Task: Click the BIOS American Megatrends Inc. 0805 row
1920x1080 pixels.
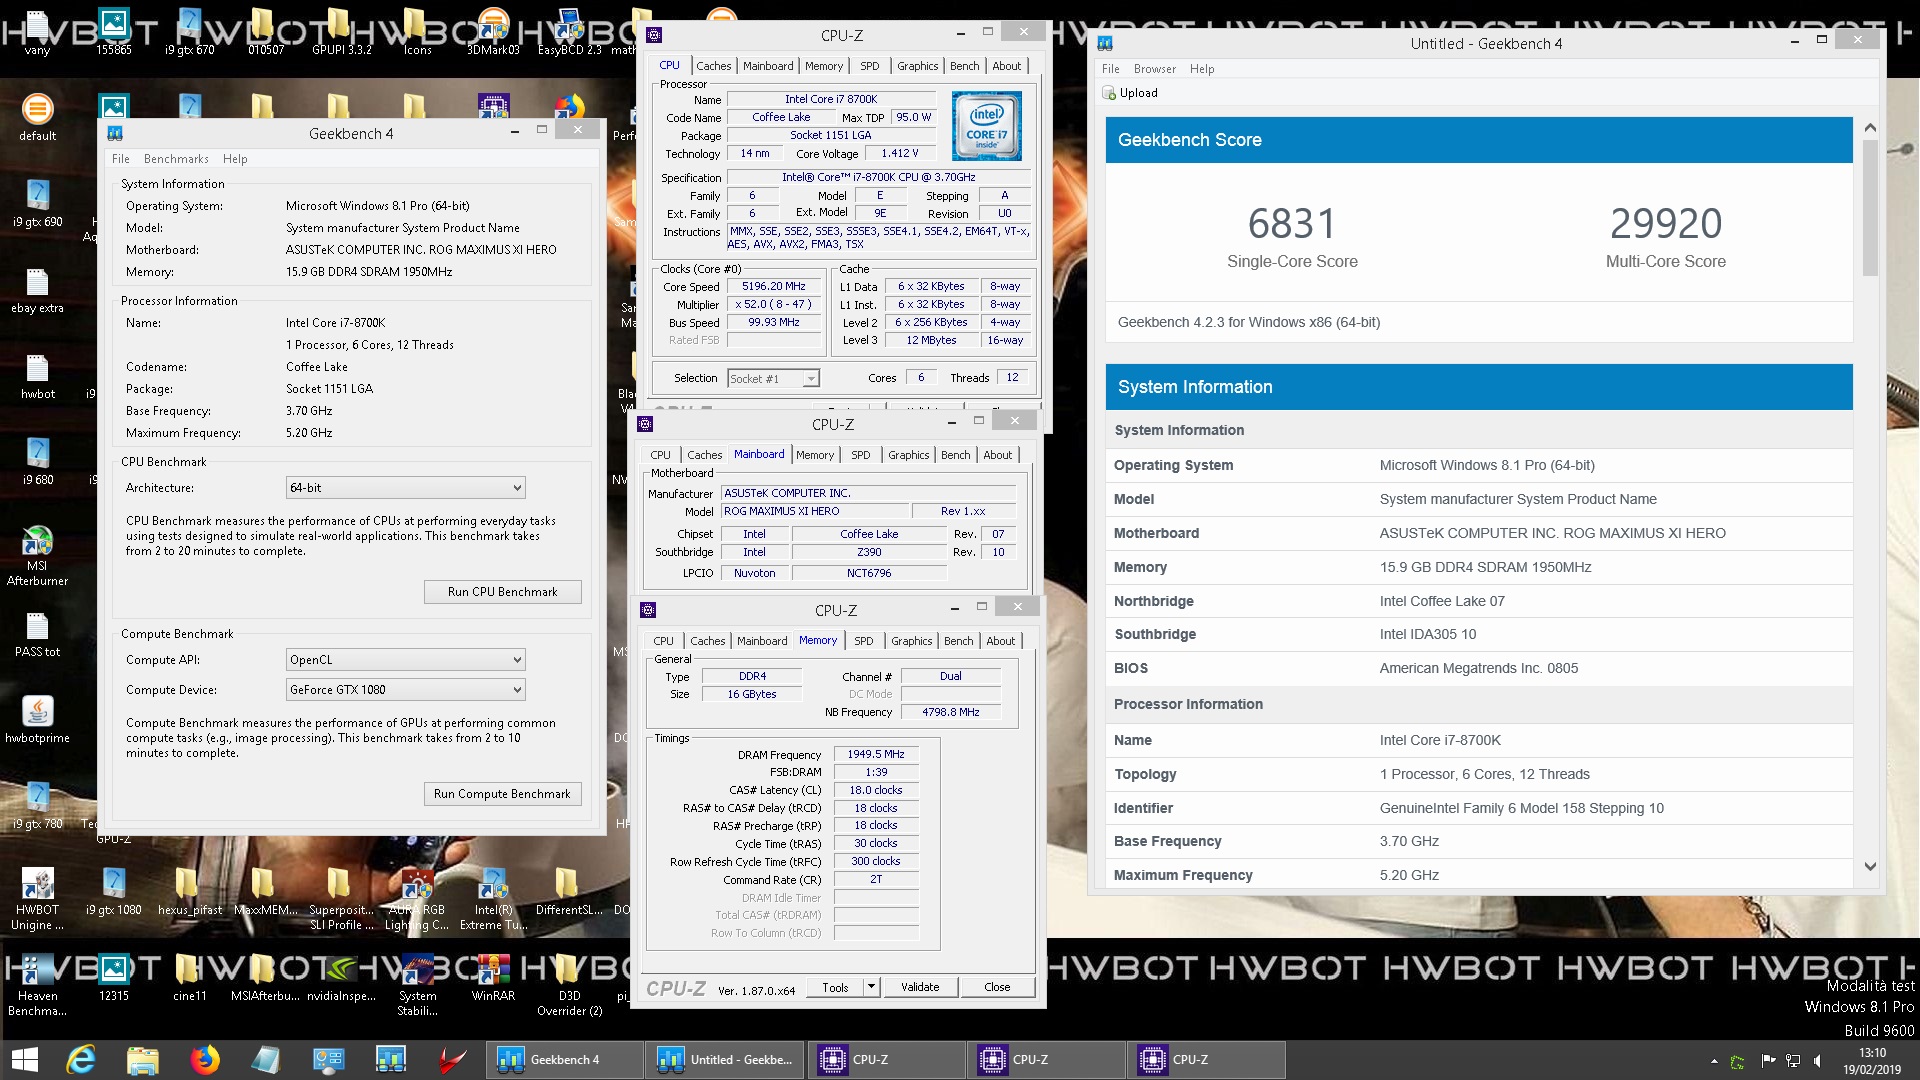Action: point(1479,668)
